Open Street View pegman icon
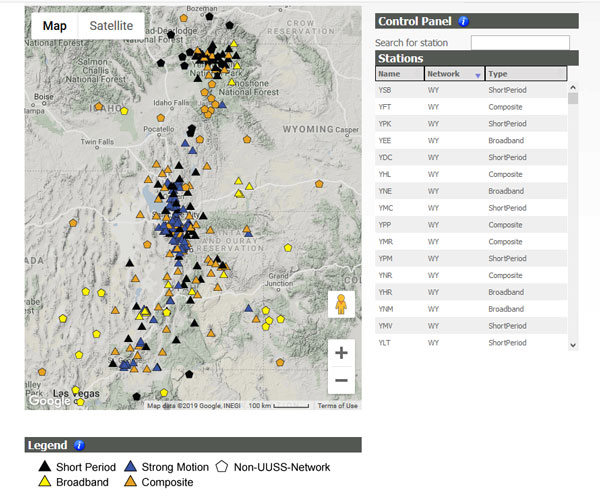This screenshot has height=496, width=600. click(341, 304)
